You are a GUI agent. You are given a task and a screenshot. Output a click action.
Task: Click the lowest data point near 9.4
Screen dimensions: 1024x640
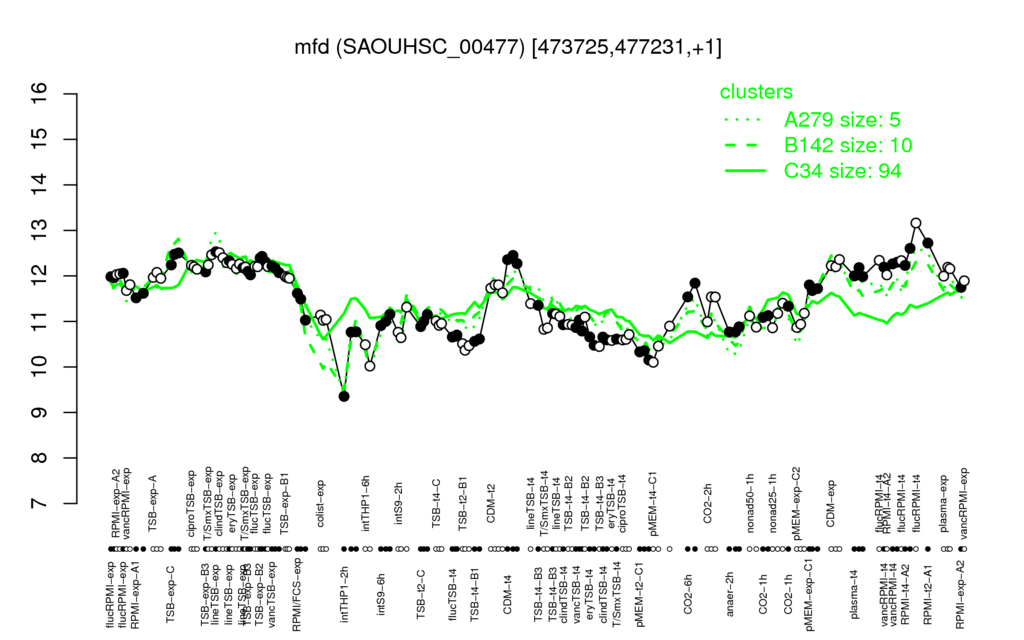point(344,396)
